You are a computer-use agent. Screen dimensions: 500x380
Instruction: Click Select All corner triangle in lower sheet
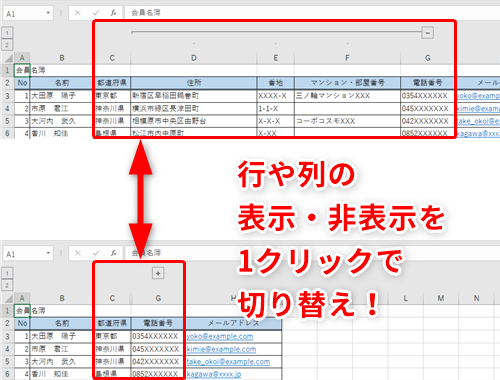[8, 298]
